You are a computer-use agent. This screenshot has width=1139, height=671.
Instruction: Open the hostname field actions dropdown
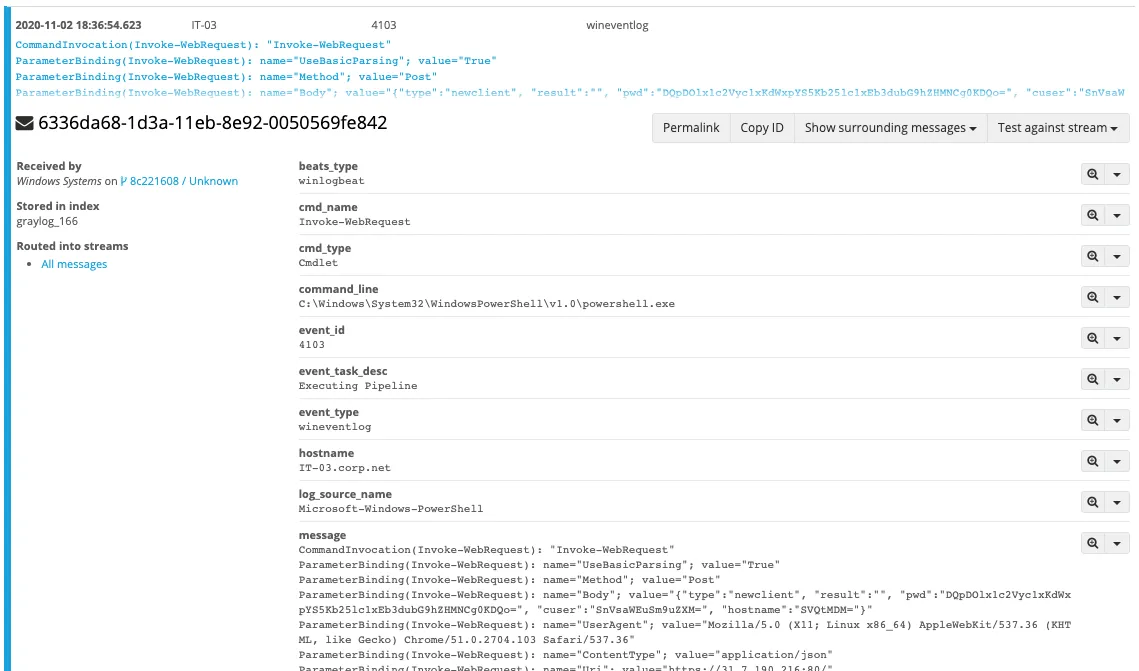pyautogui.click(x=1117, y=461)
